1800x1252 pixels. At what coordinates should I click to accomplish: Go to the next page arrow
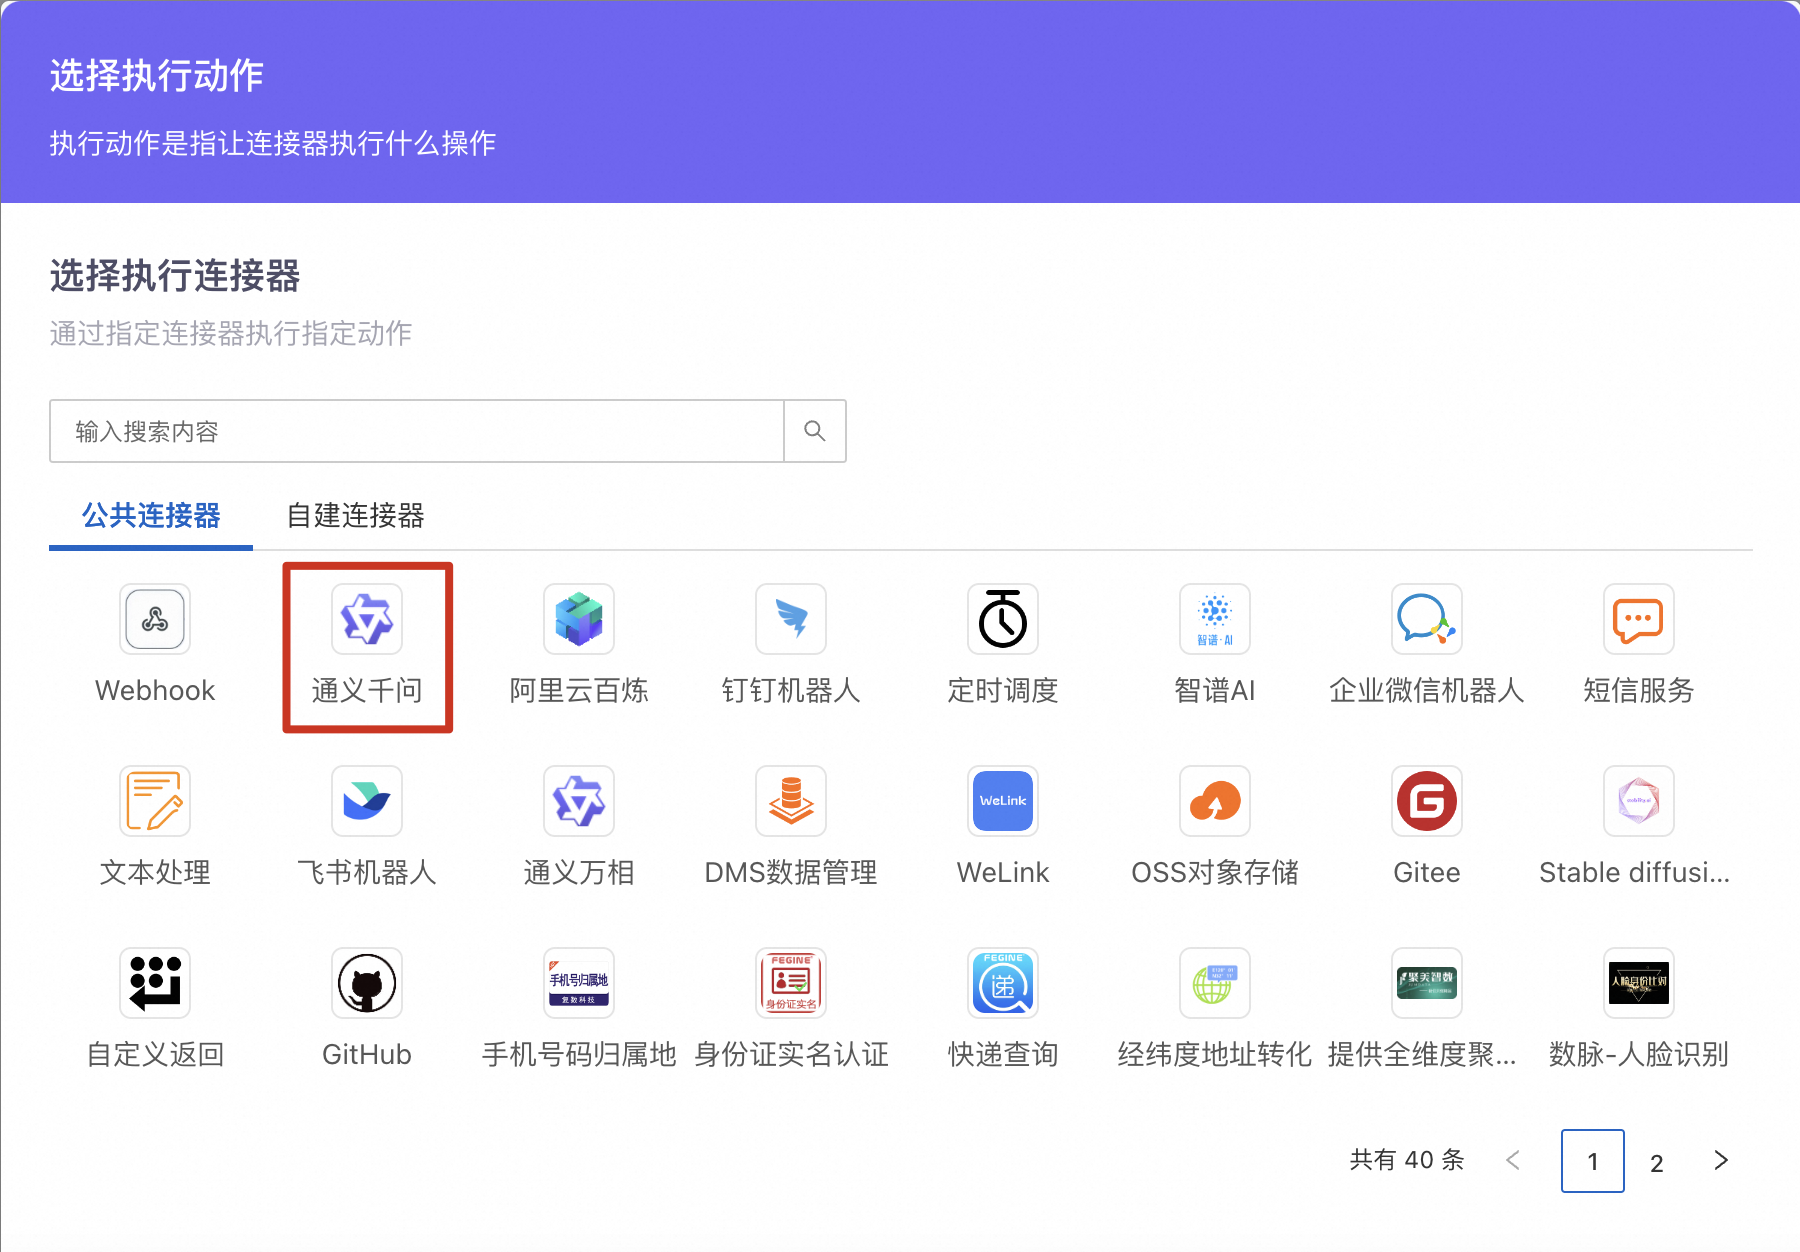[1721, 1160]
